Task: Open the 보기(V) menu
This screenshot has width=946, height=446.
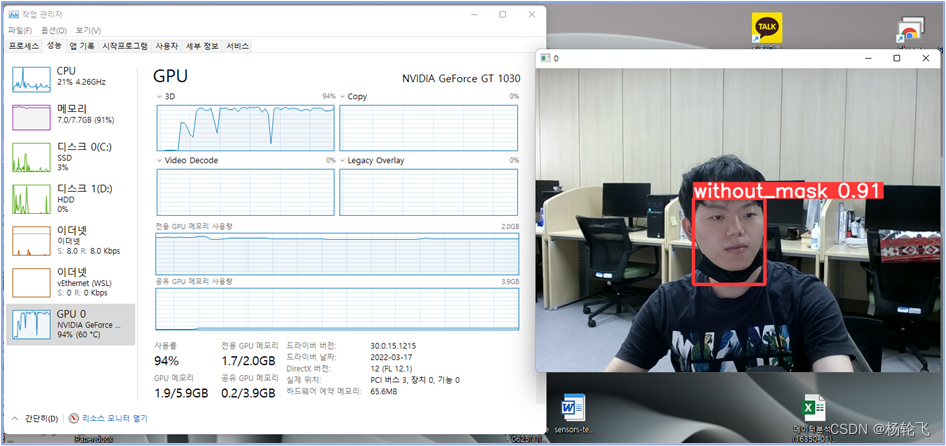Action: [88, 30]
